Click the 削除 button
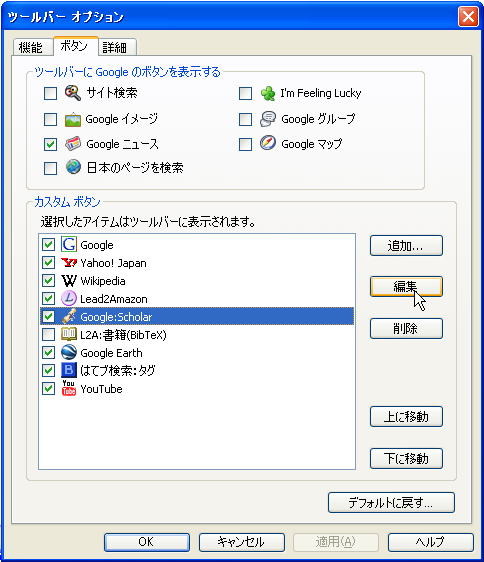The width and height of the screenshot is (484, 562). click(x=406, y=328)
